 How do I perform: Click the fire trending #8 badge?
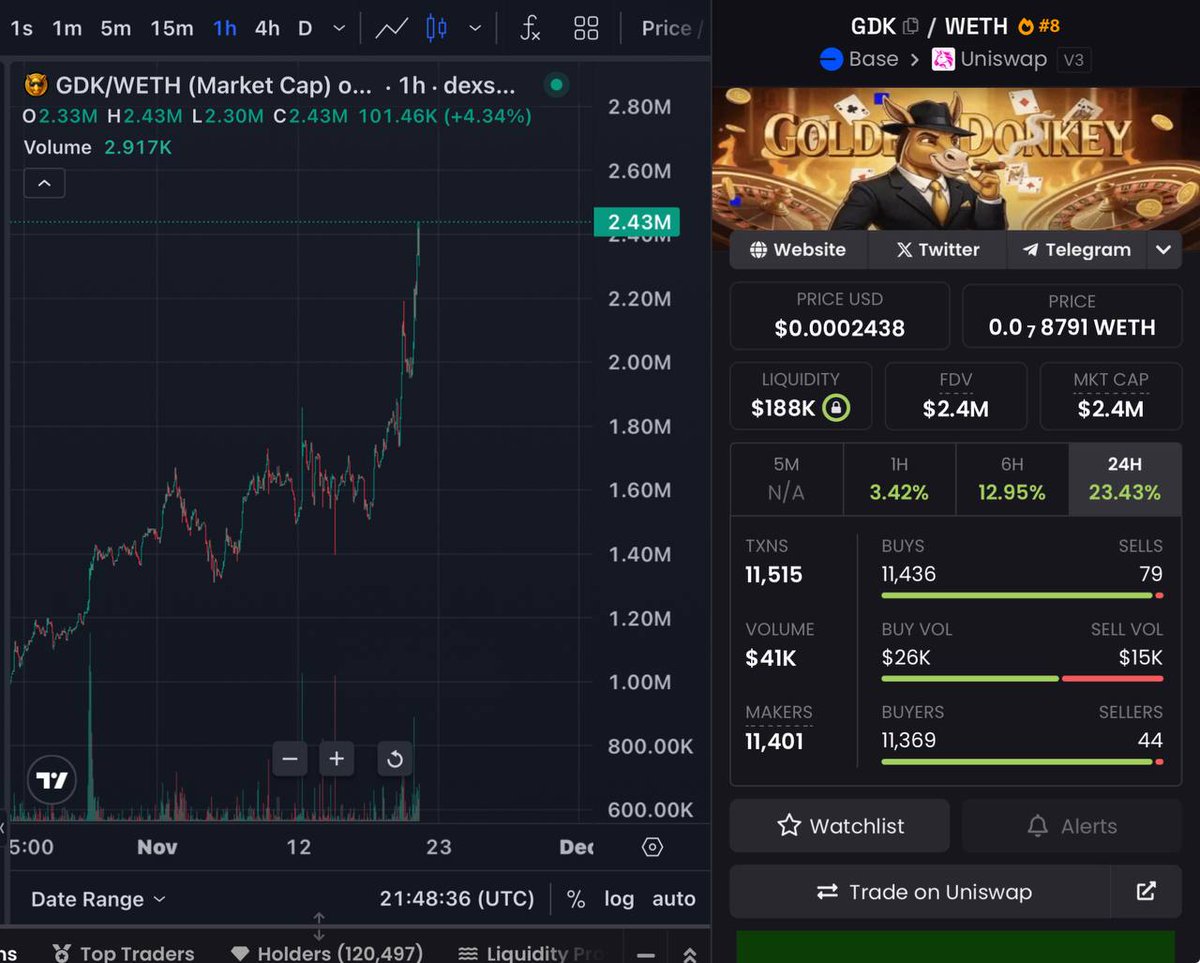point(1038,27)
